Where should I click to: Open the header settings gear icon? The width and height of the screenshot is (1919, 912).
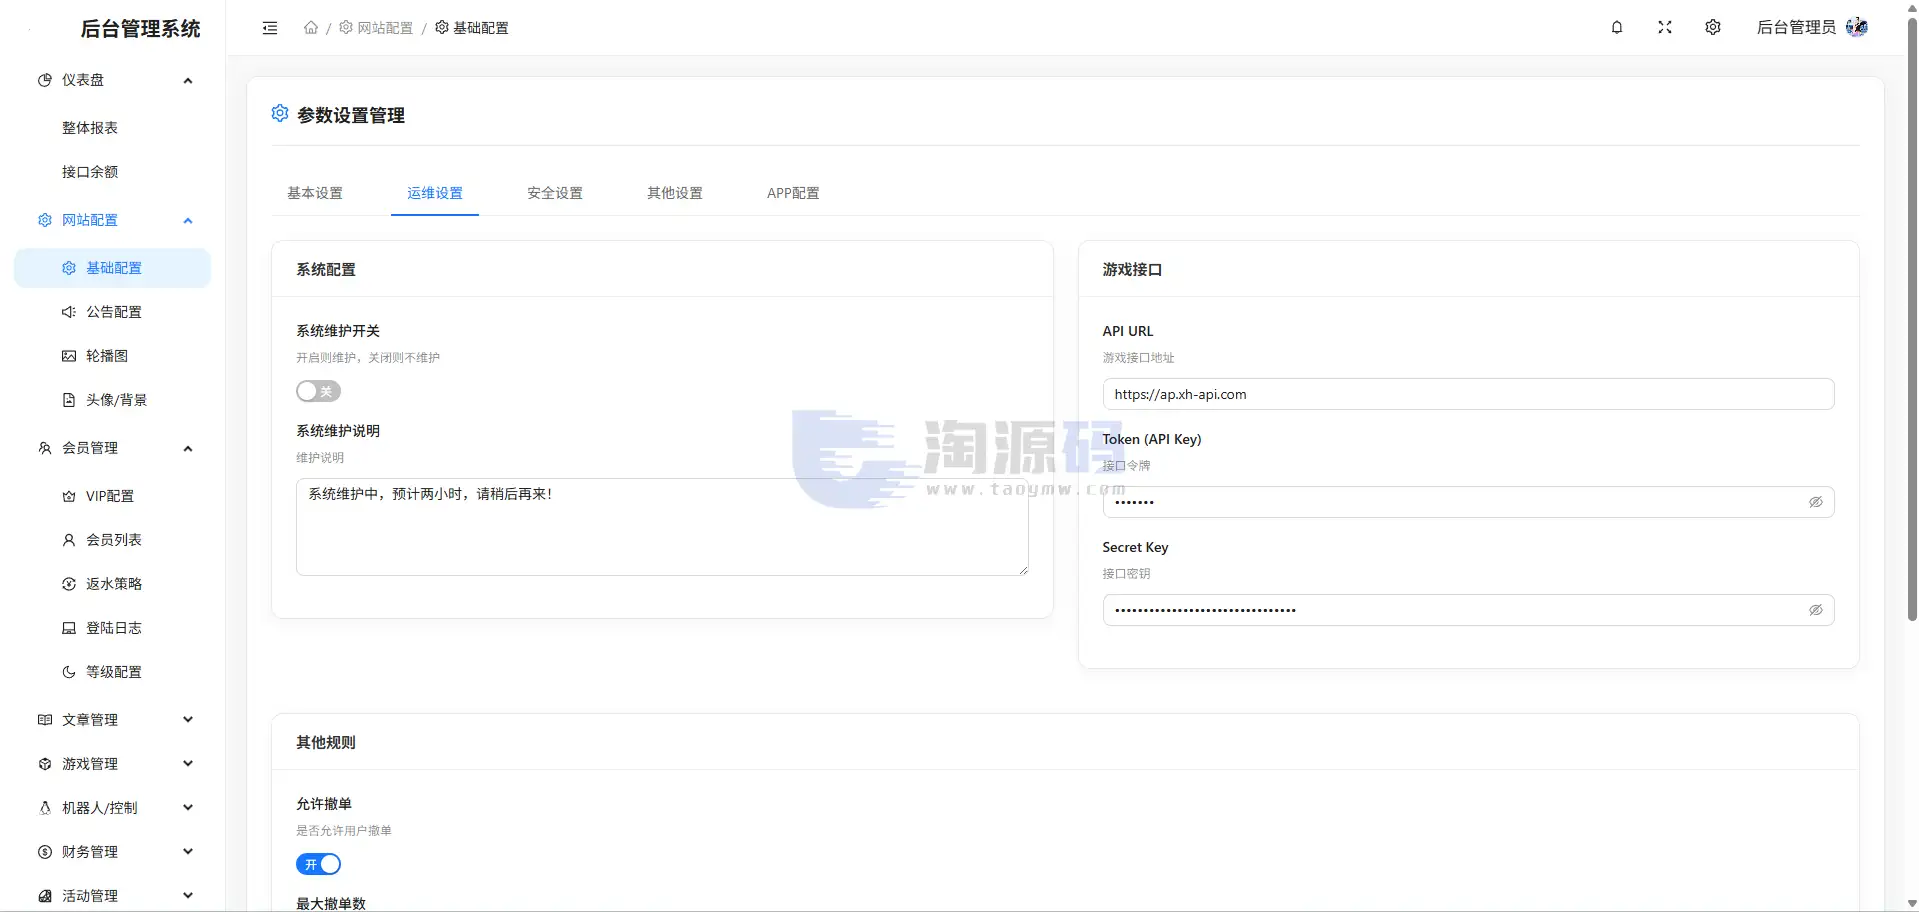click(x=1713, y=27)
